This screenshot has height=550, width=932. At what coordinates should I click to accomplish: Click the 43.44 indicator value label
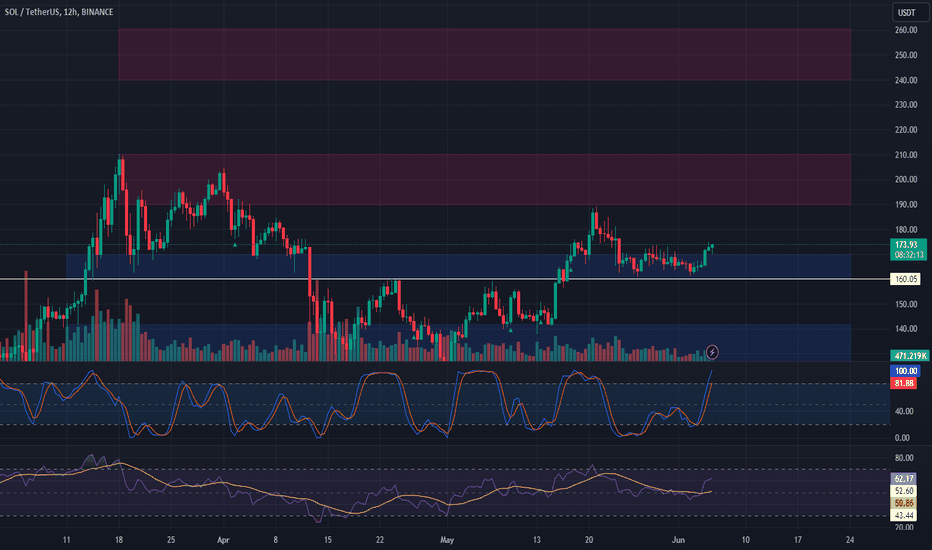903,516
